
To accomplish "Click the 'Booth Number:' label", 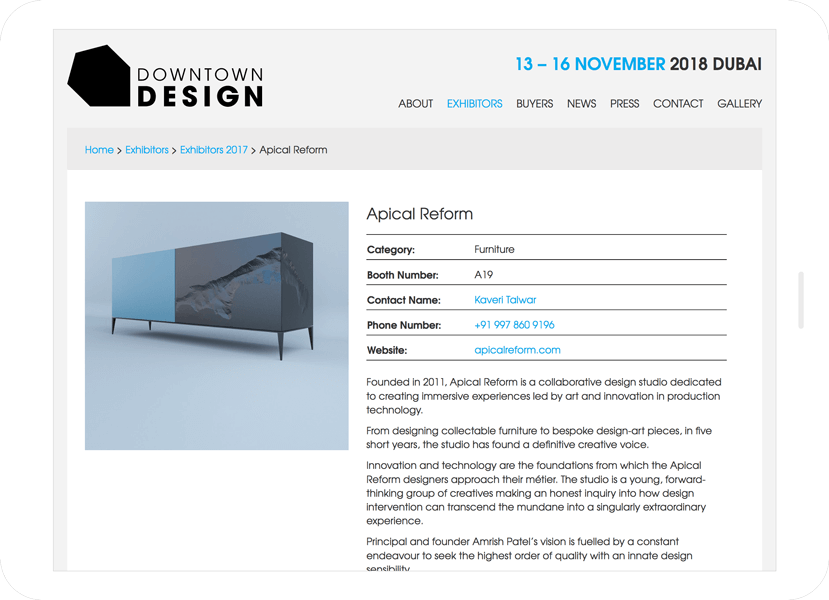I will [402, 275].
